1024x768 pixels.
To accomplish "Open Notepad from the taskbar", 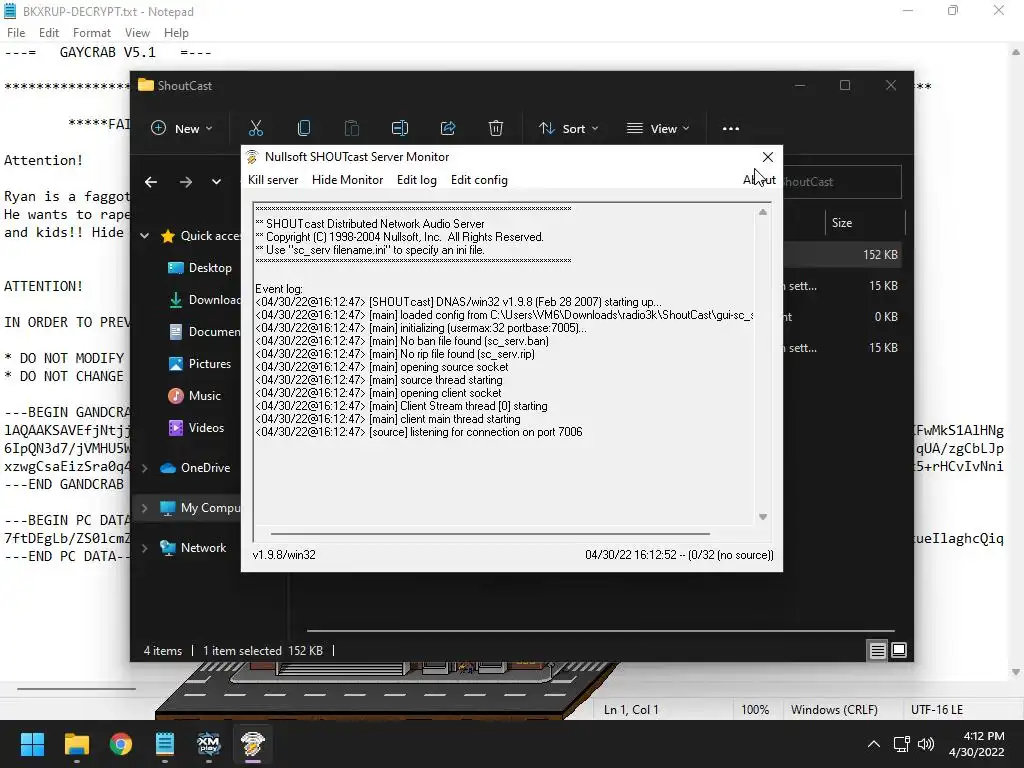I will [x=165, y=744].
